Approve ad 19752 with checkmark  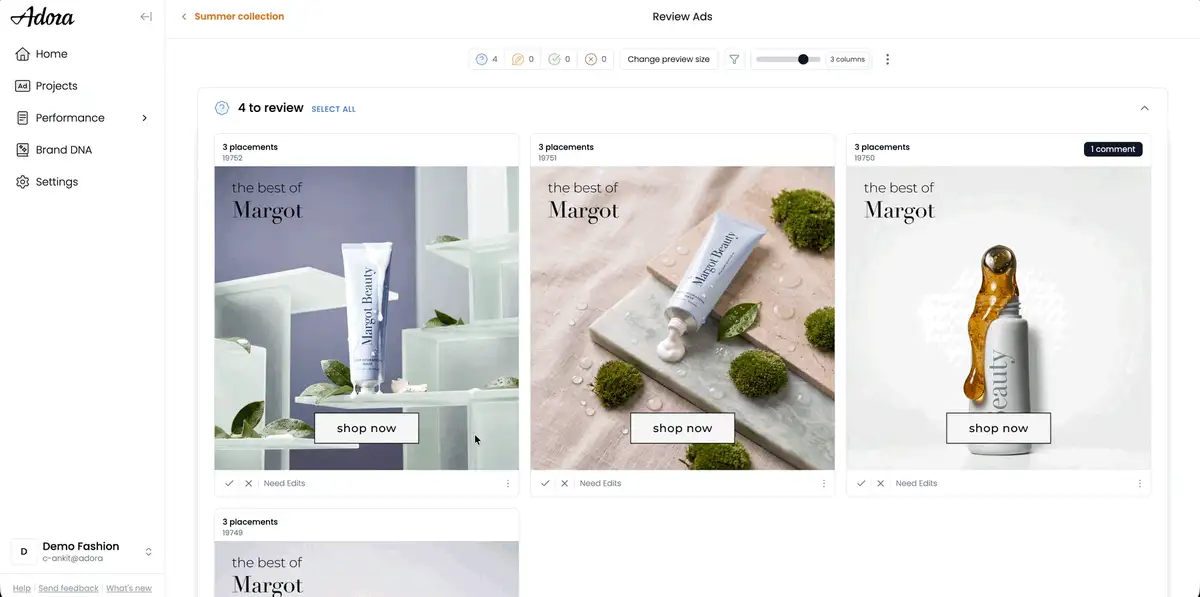[x=229, y=483]
